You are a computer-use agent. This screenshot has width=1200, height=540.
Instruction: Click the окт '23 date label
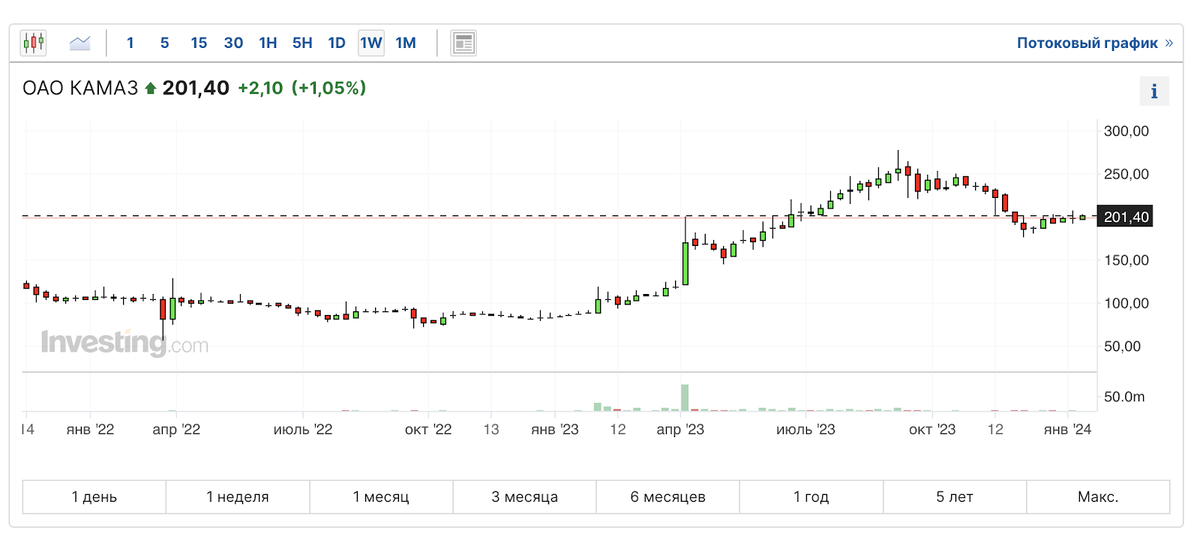pos(932,429)
